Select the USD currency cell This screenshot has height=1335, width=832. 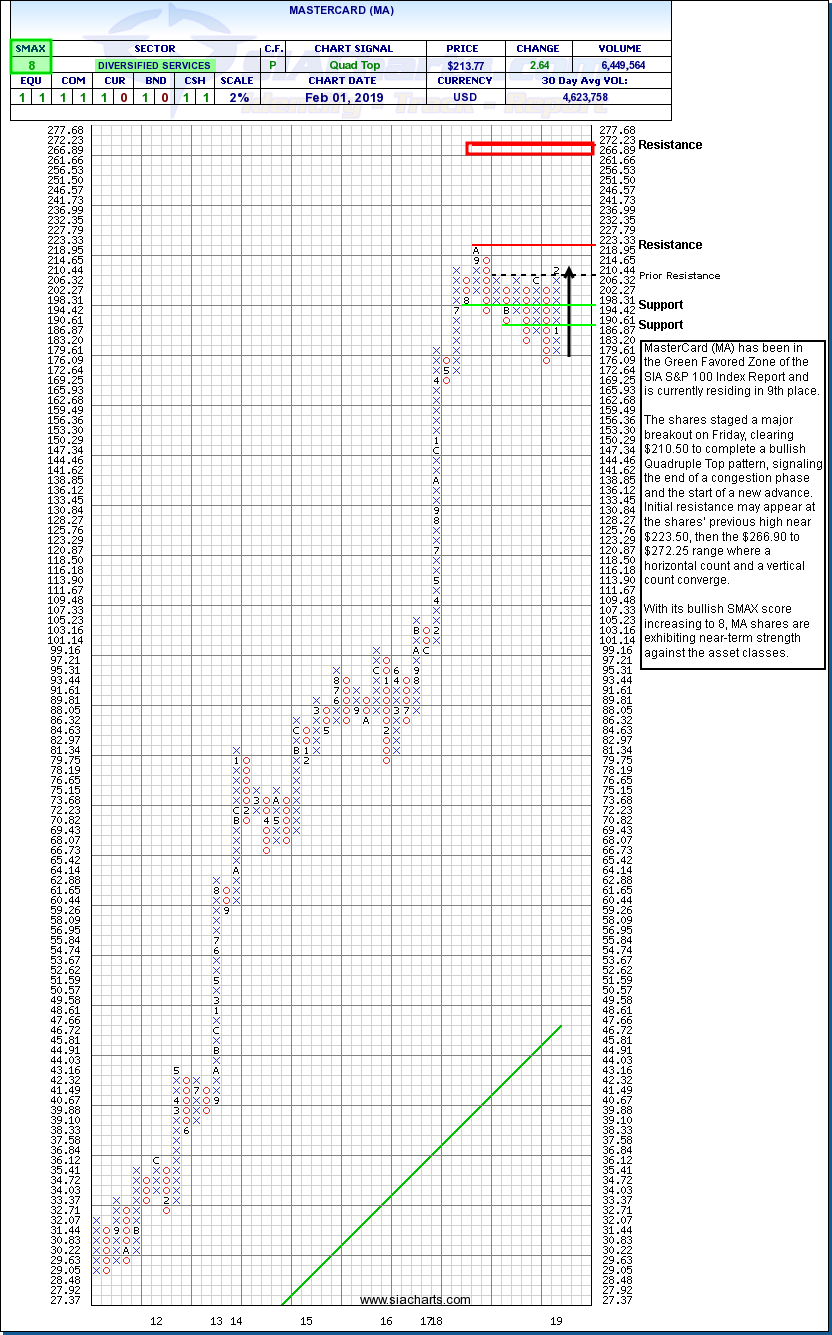[x=464, y=97]
